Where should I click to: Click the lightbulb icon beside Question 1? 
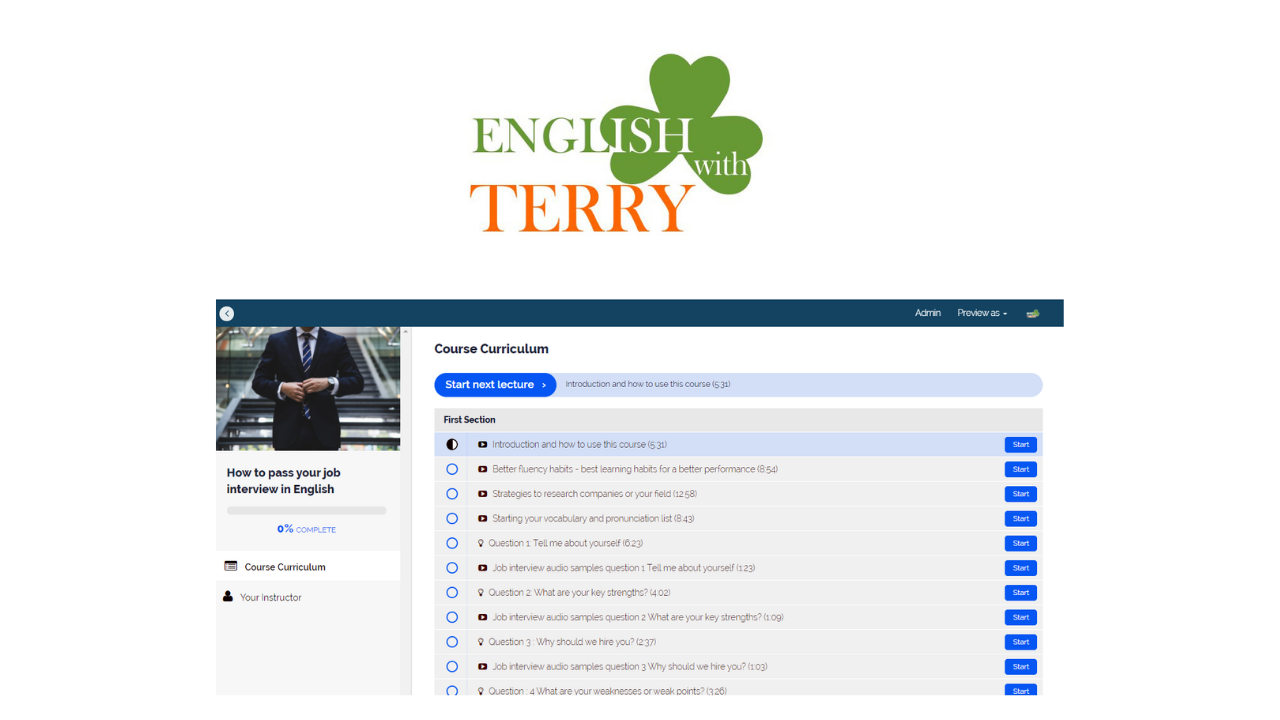coord(481,543)
